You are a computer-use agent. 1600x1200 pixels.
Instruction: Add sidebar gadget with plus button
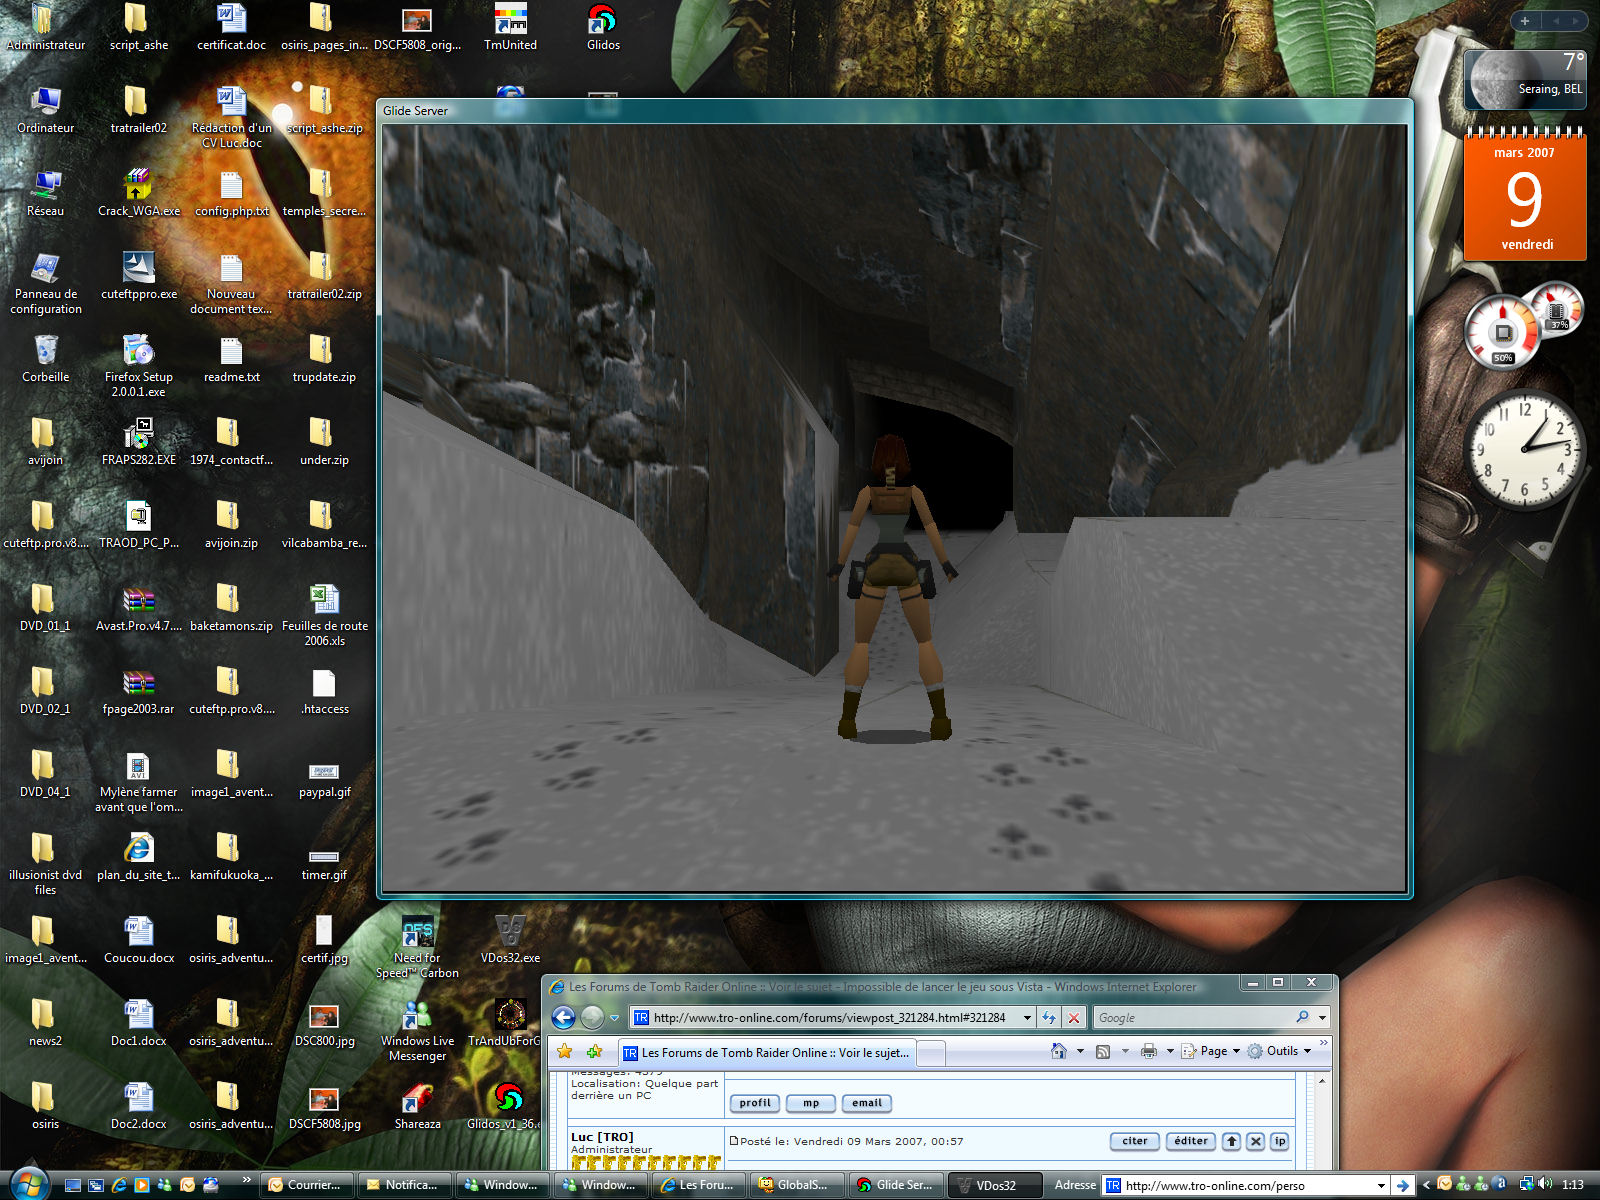tap(1525, 20)
